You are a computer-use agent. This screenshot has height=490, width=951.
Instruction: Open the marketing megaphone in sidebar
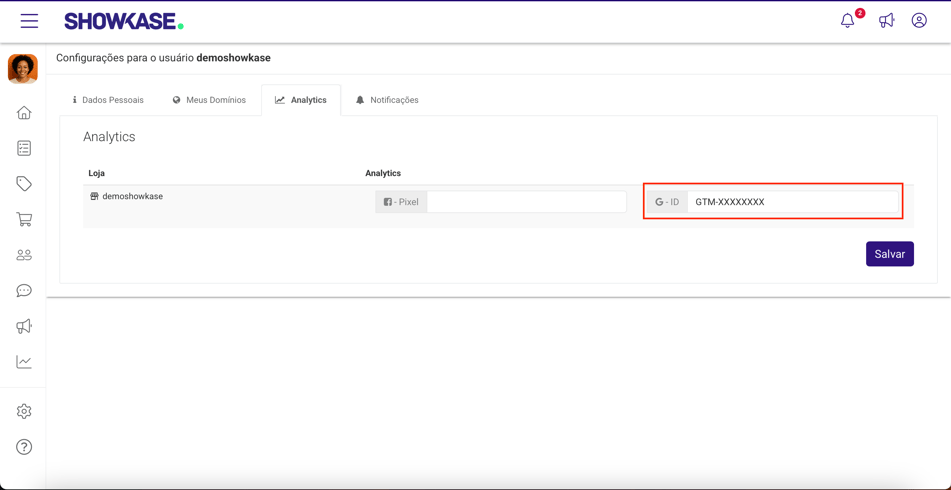[24, 326]
